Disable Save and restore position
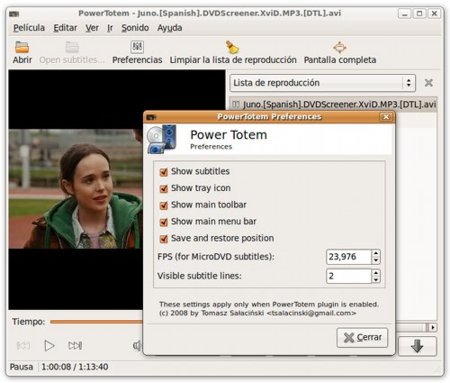Viewport: 450px width, 383px height. coord(164,239)
